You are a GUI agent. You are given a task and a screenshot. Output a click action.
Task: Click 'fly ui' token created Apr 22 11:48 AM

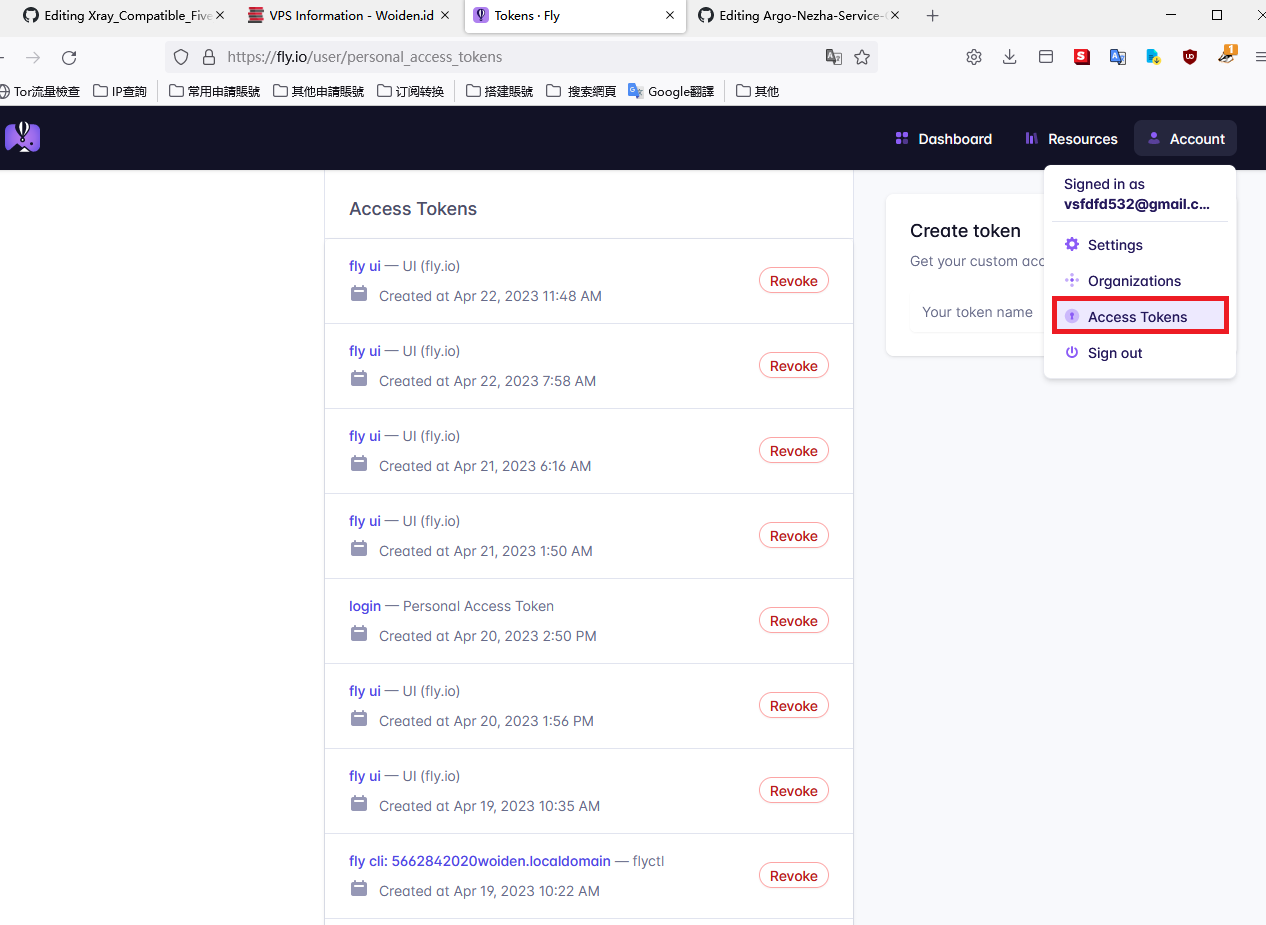[365, 266]
